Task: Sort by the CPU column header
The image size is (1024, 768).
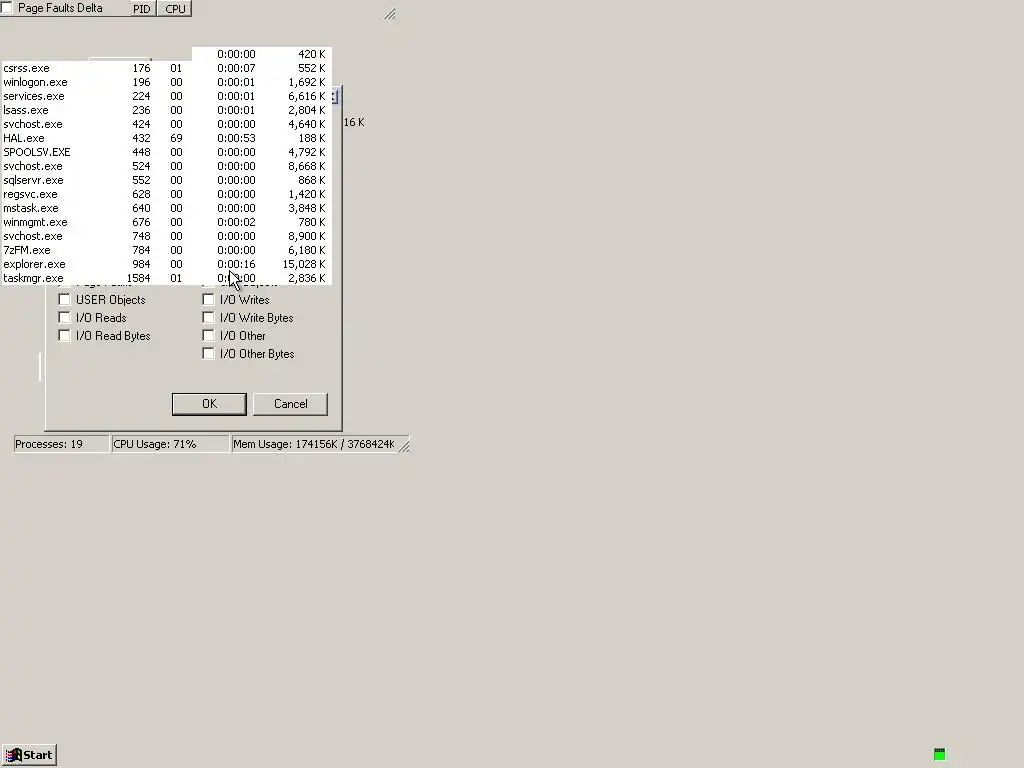Action: pos(175,8)
